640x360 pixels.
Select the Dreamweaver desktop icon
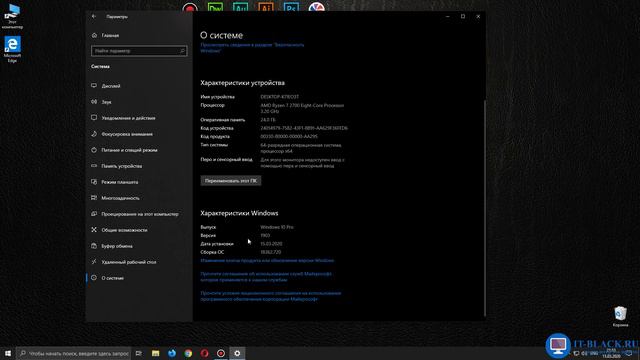215,7
